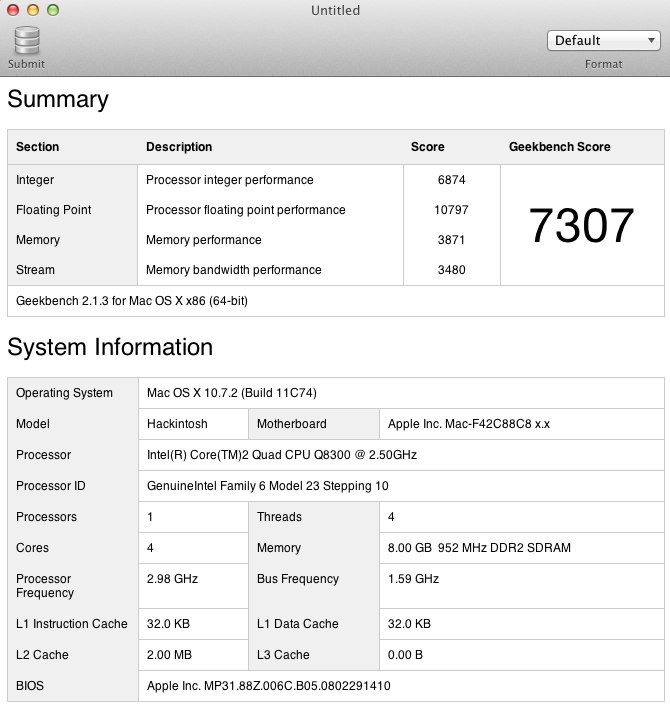The width and height of the screenshot is (670, 708).
Task: Click the 1.59 GHz bus frequency value
Action: coord(413,579)
